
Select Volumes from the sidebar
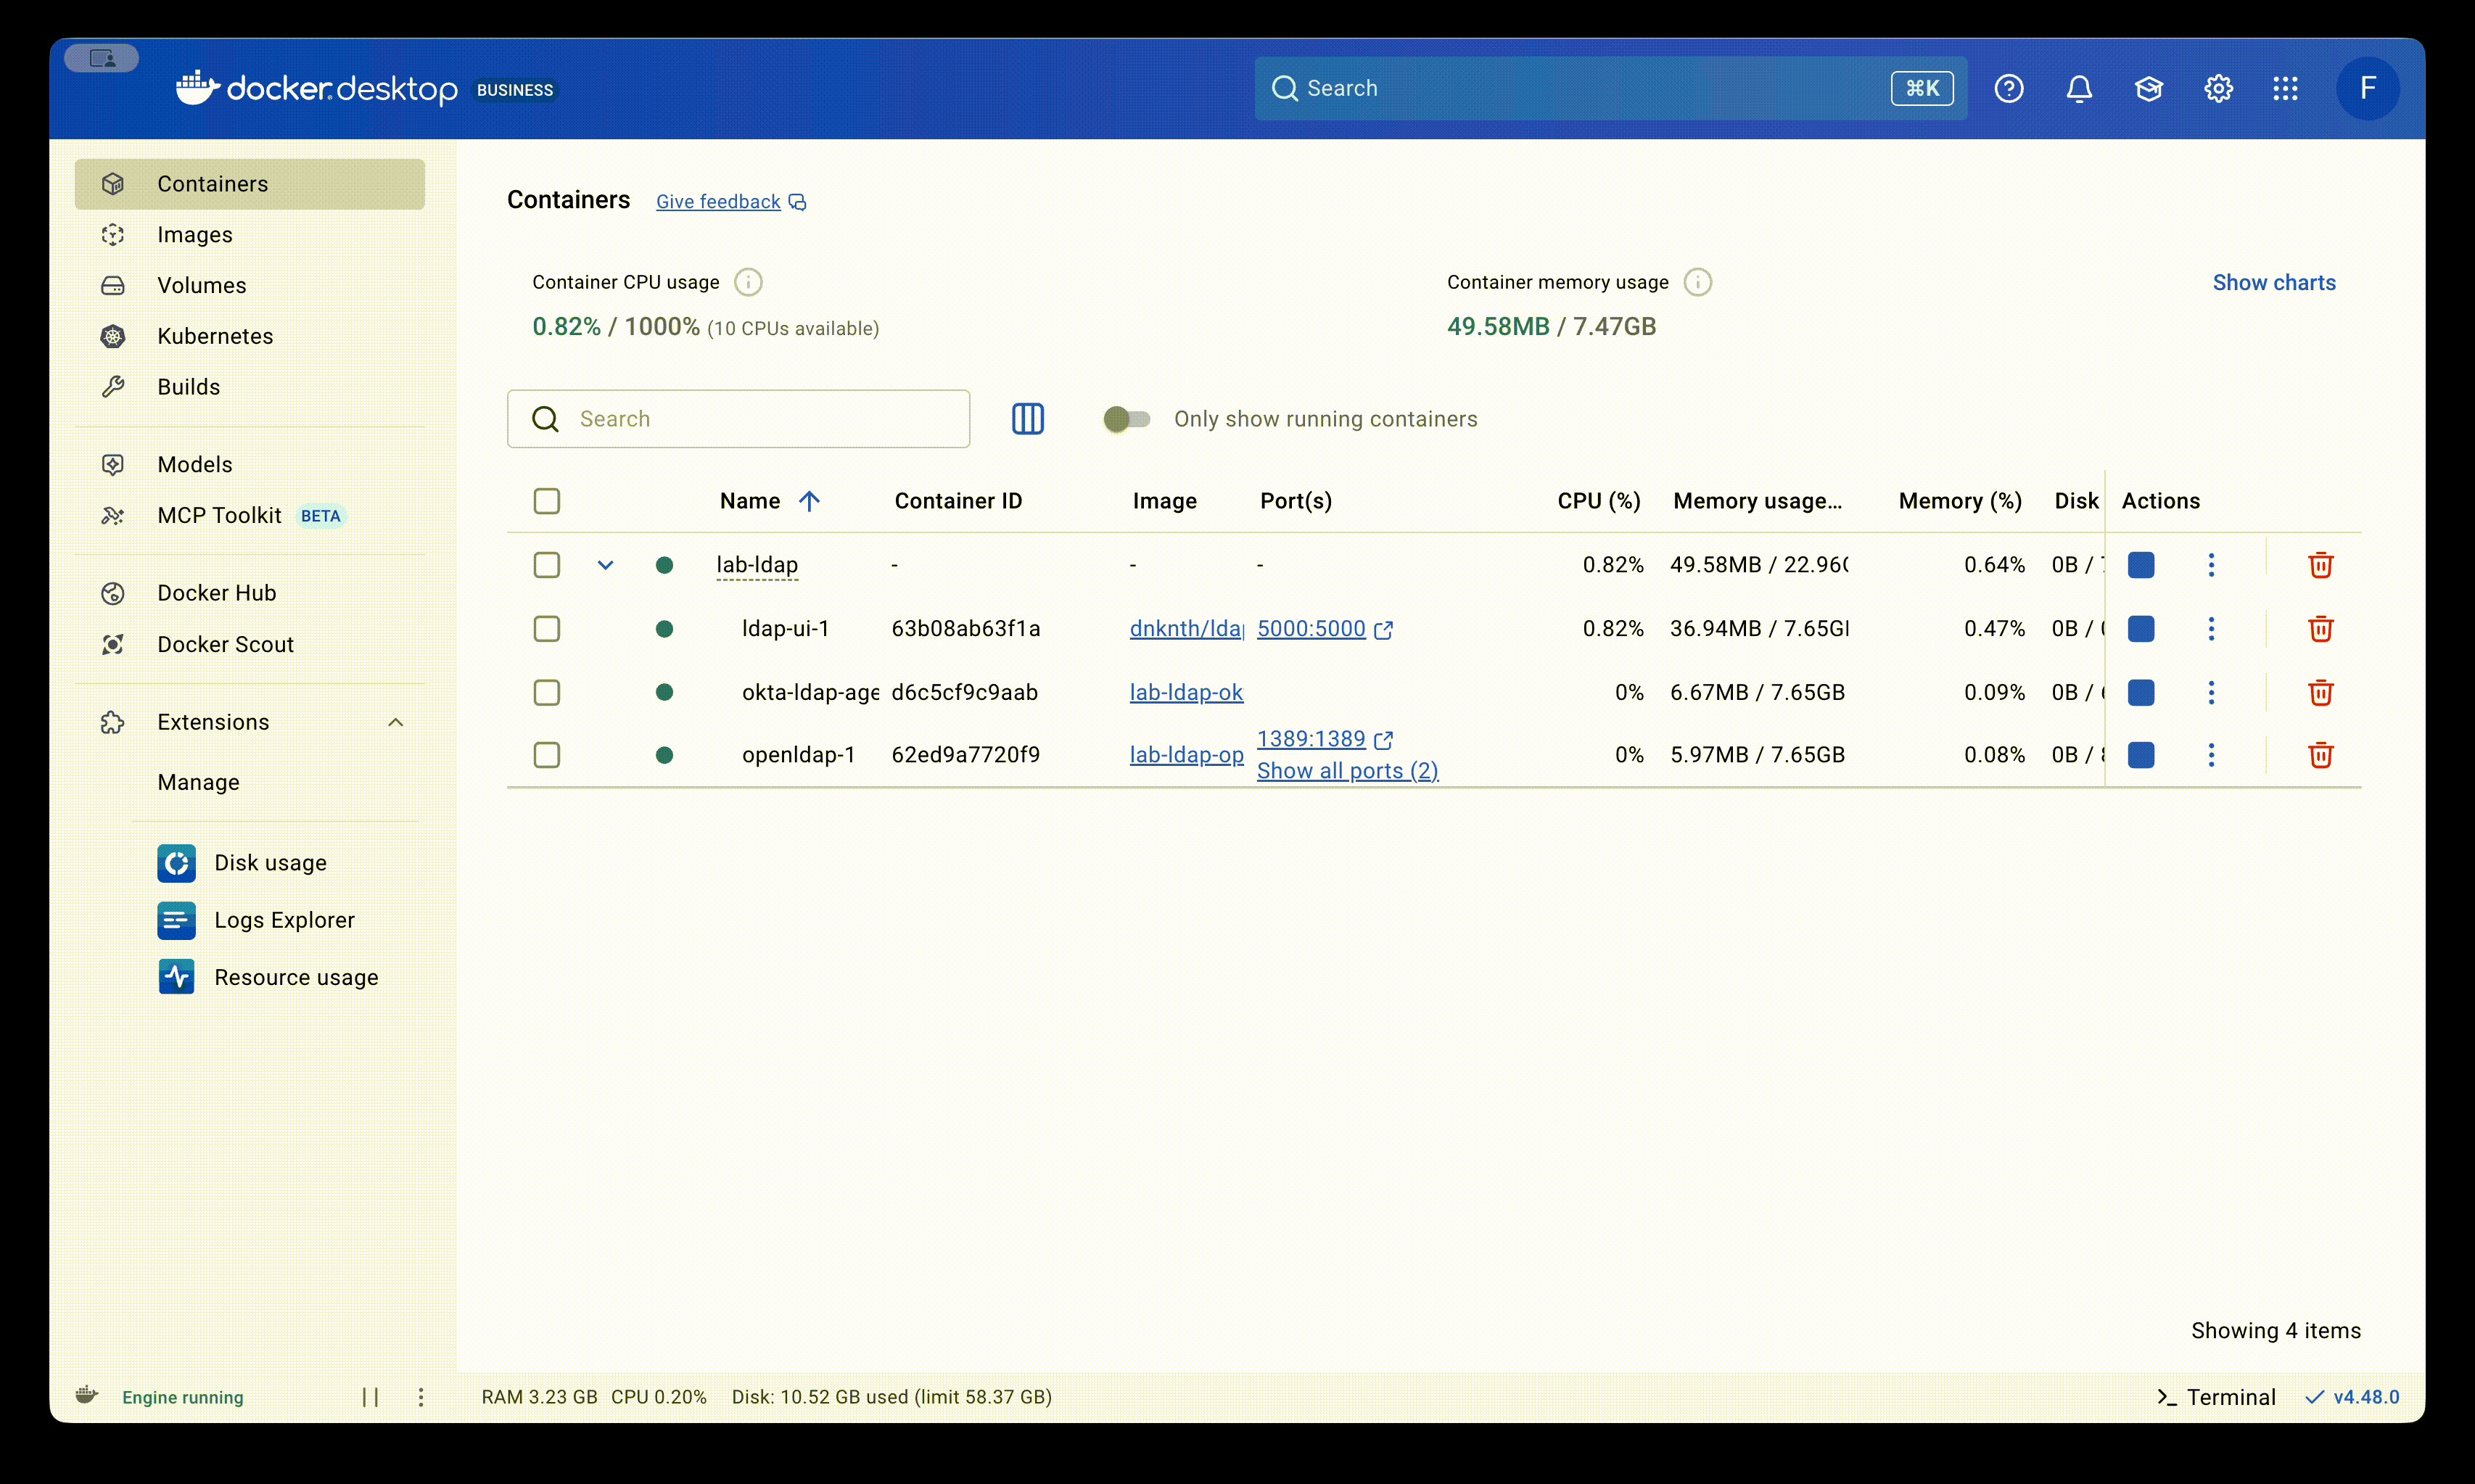coord(201,285)
